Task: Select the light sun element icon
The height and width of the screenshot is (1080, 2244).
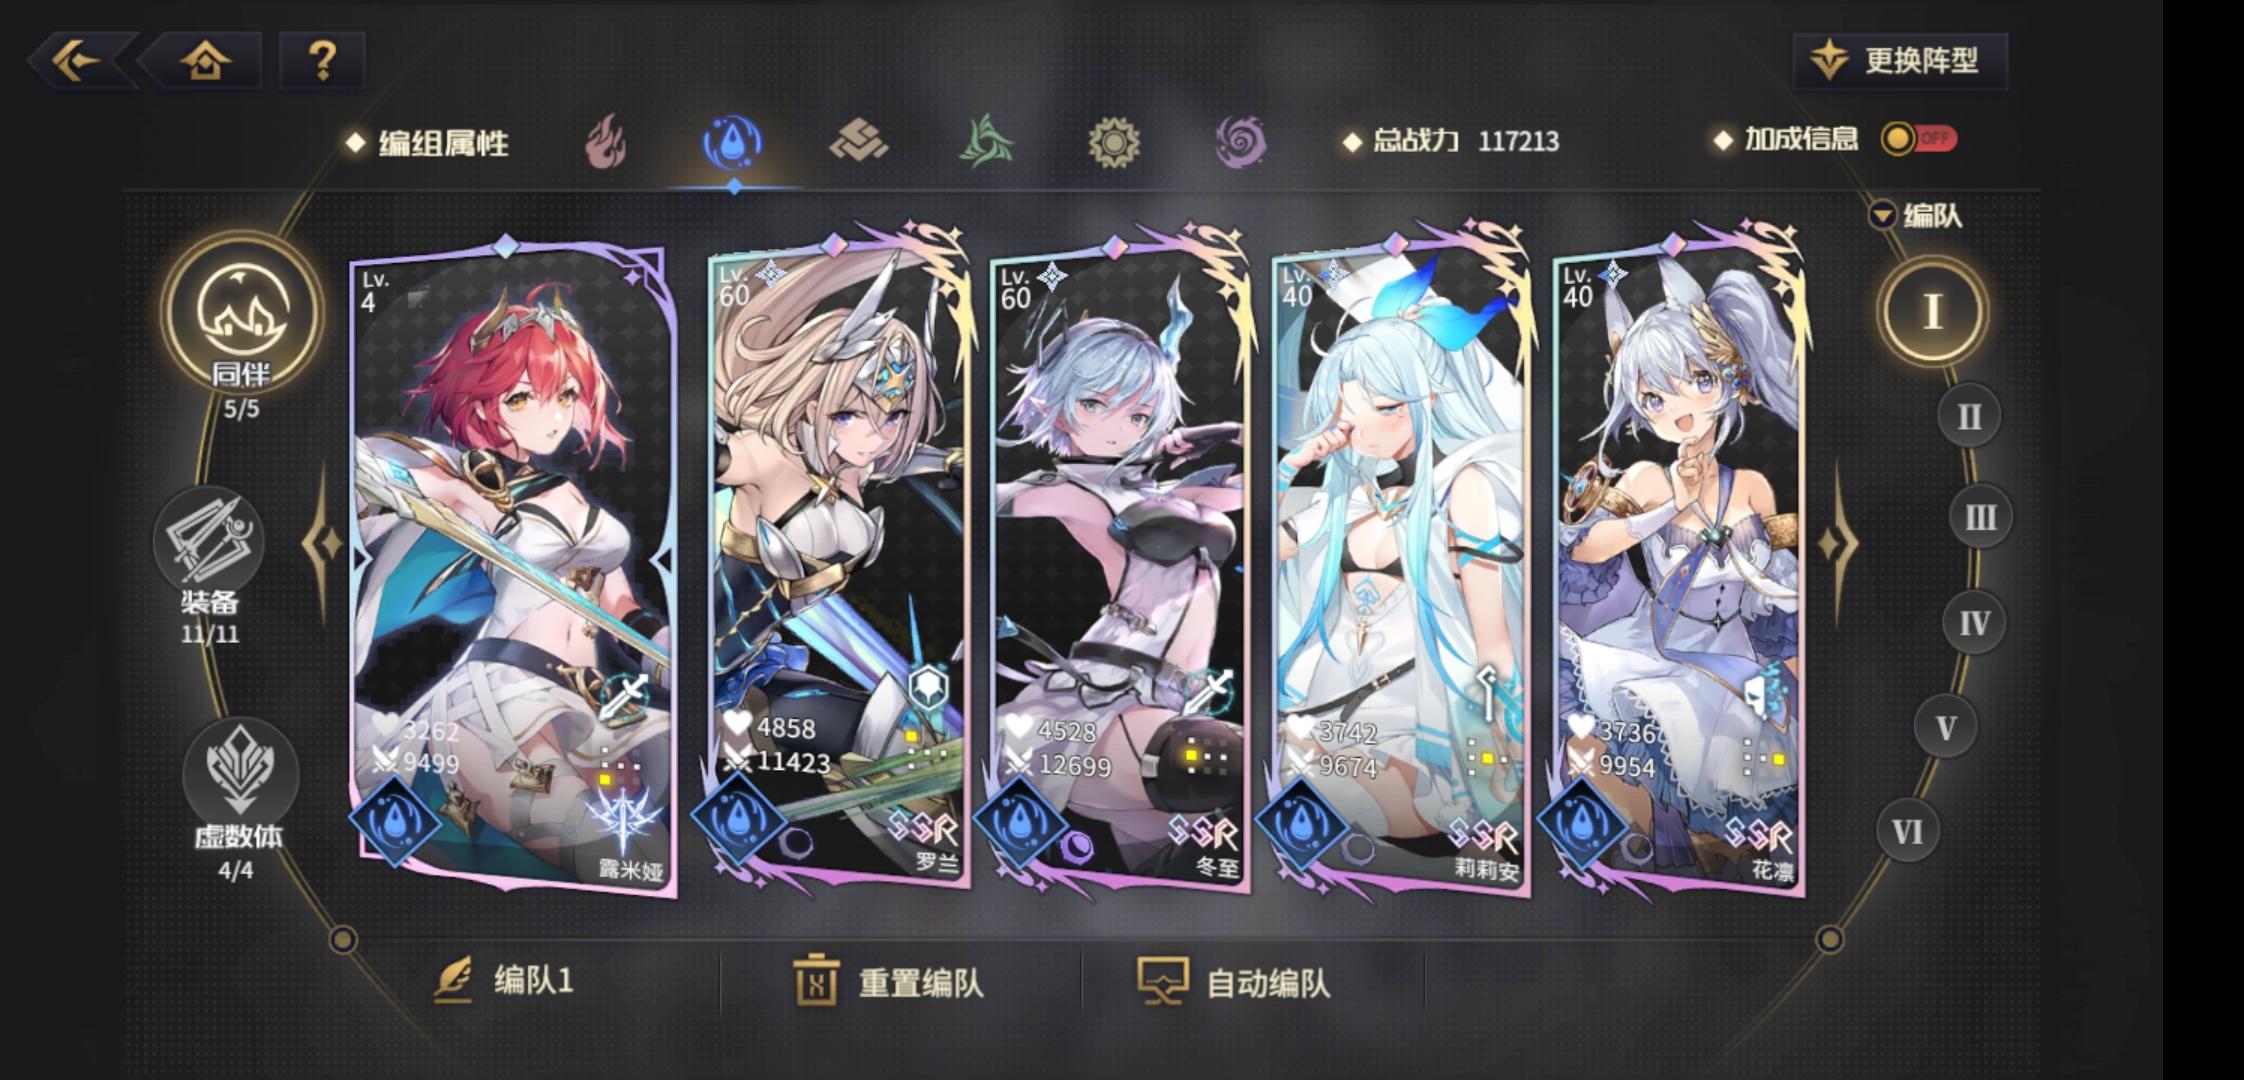Action: tap(1113, 141)
